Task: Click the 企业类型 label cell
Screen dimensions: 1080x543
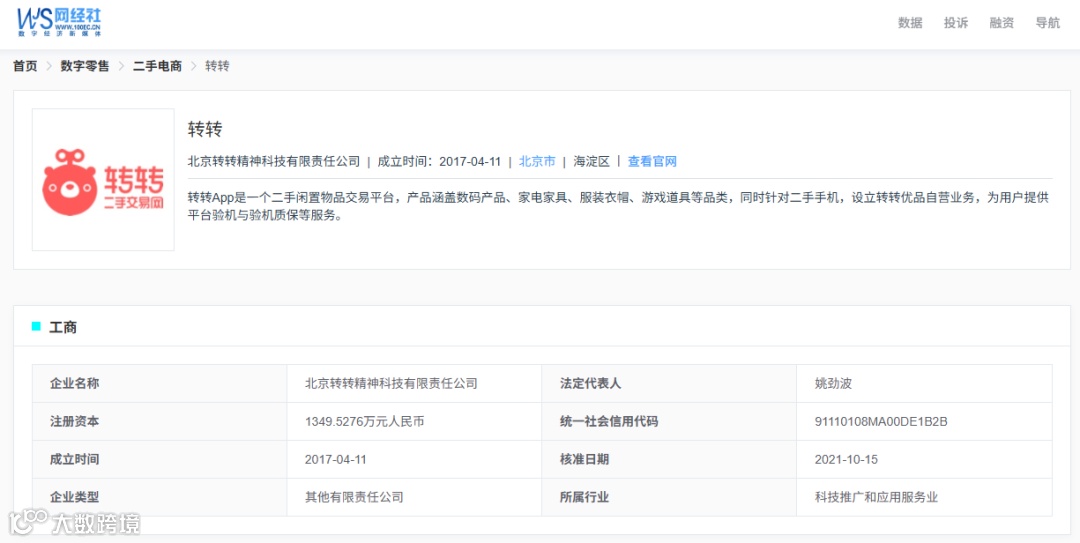Action: 160,497
